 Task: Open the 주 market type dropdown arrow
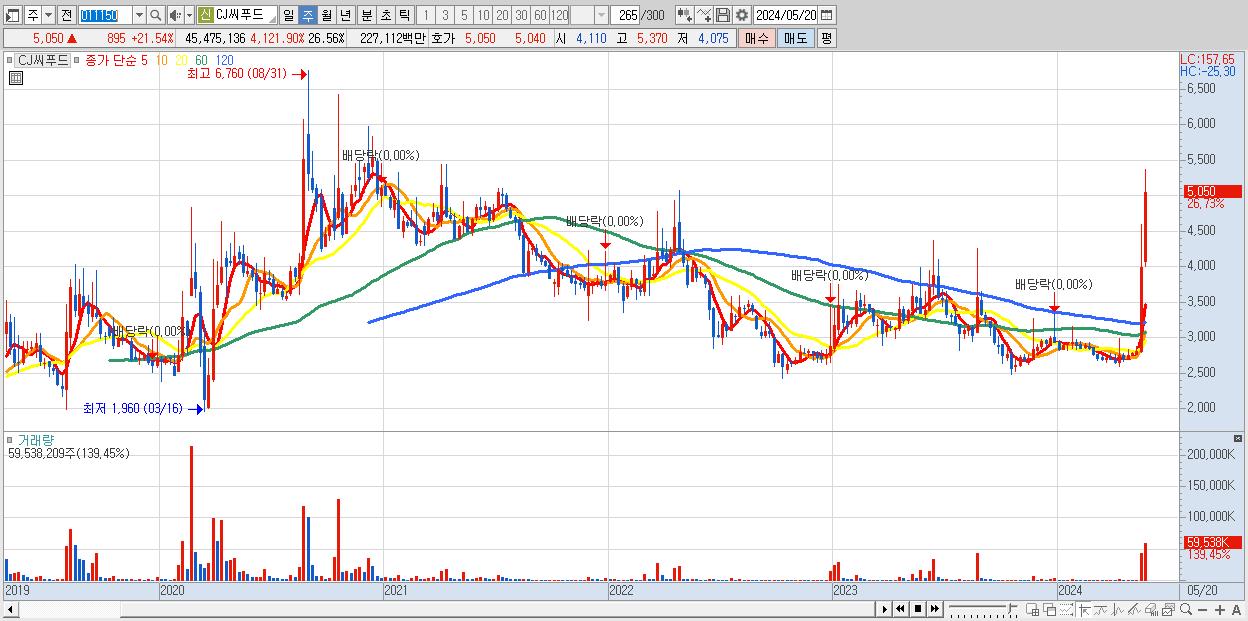pyautogui.click(x=48, y=15)
